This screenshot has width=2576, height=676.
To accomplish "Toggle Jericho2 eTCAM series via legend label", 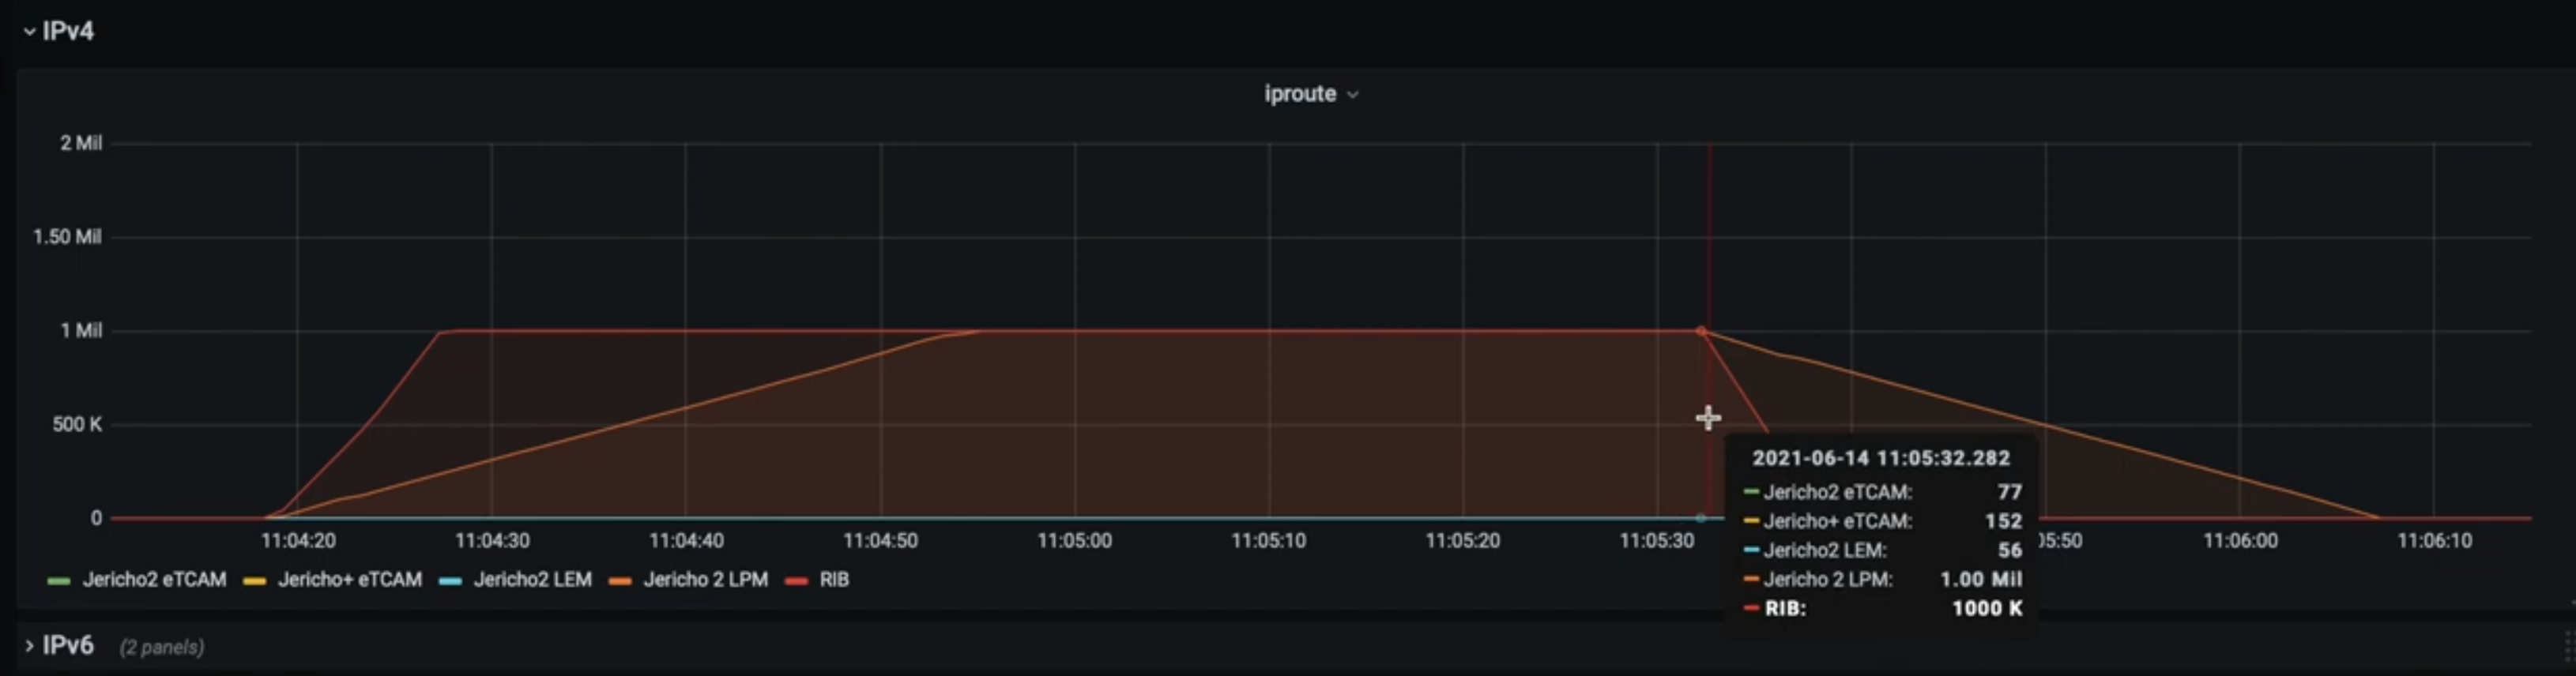I will click(x=154, y=580).
